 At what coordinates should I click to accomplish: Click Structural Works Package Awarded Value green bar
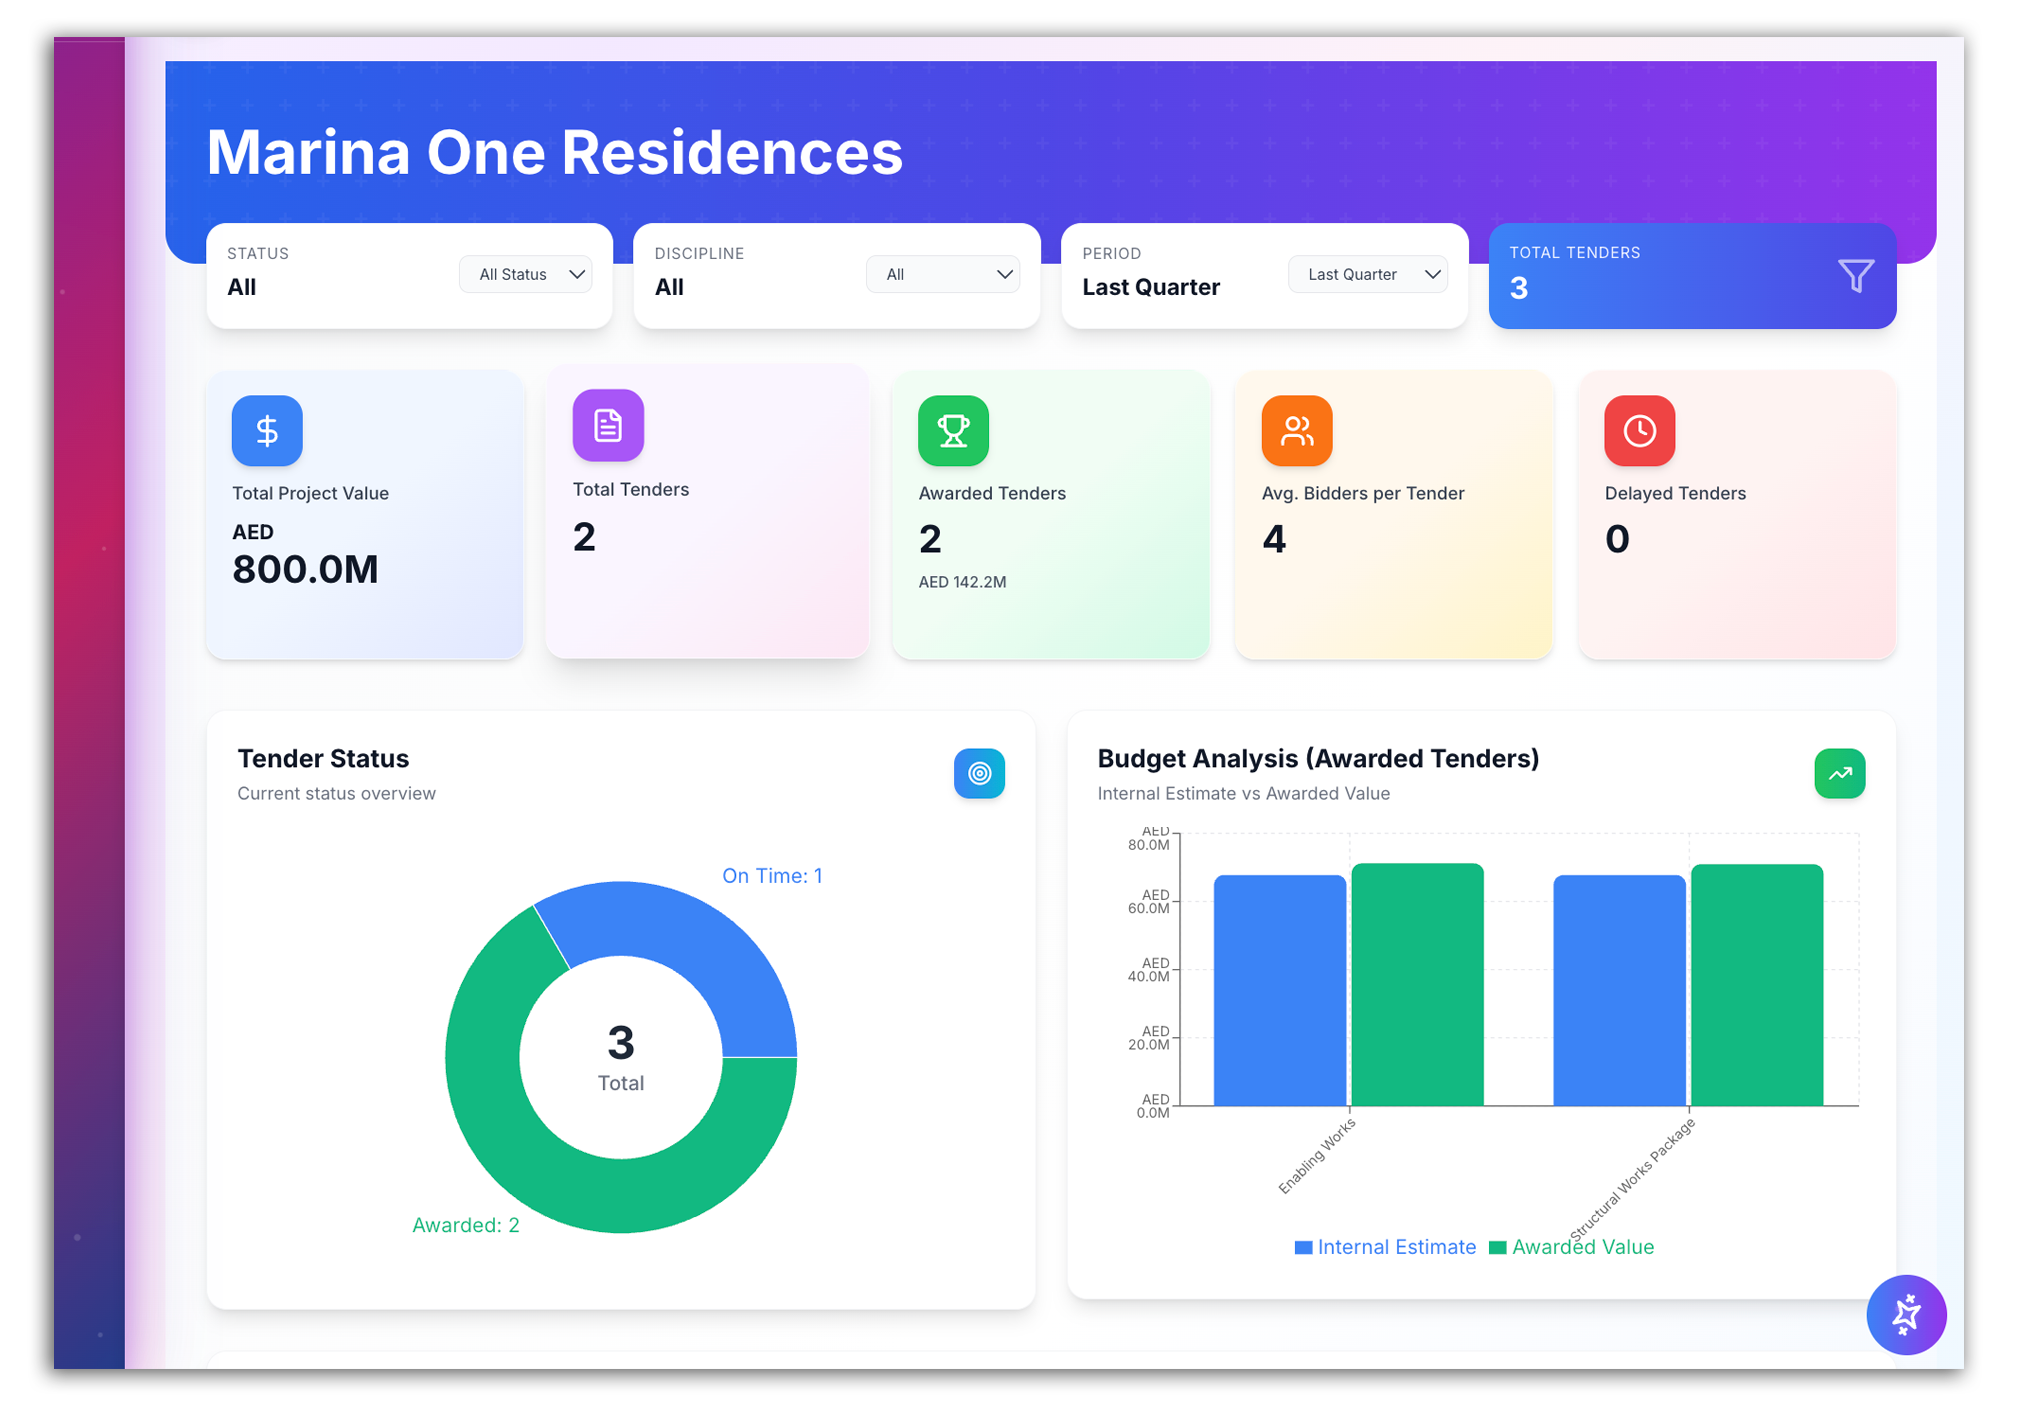click(1756, 985)
